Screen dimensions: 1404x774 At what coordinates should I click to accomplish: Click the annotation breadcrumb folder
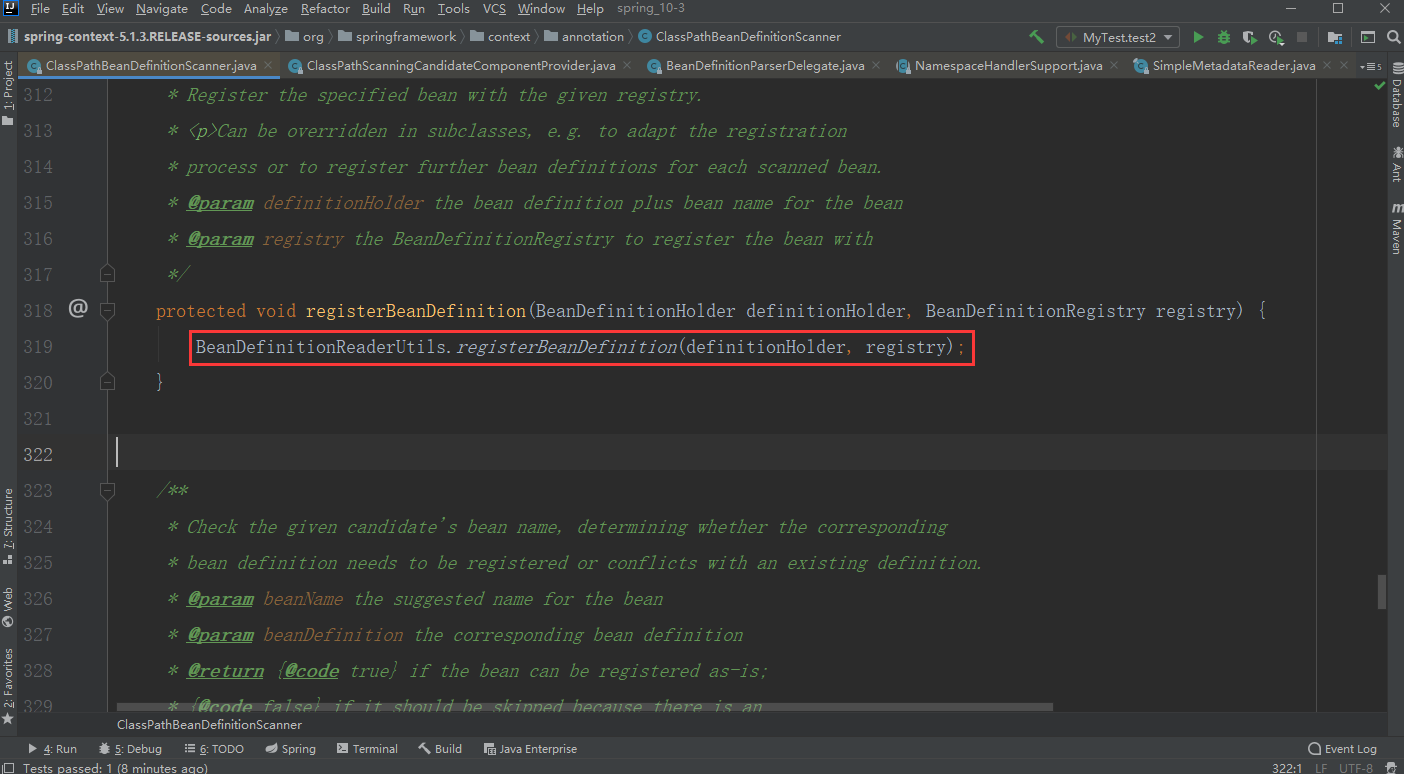pyautogui.click(x=584, y=37)
